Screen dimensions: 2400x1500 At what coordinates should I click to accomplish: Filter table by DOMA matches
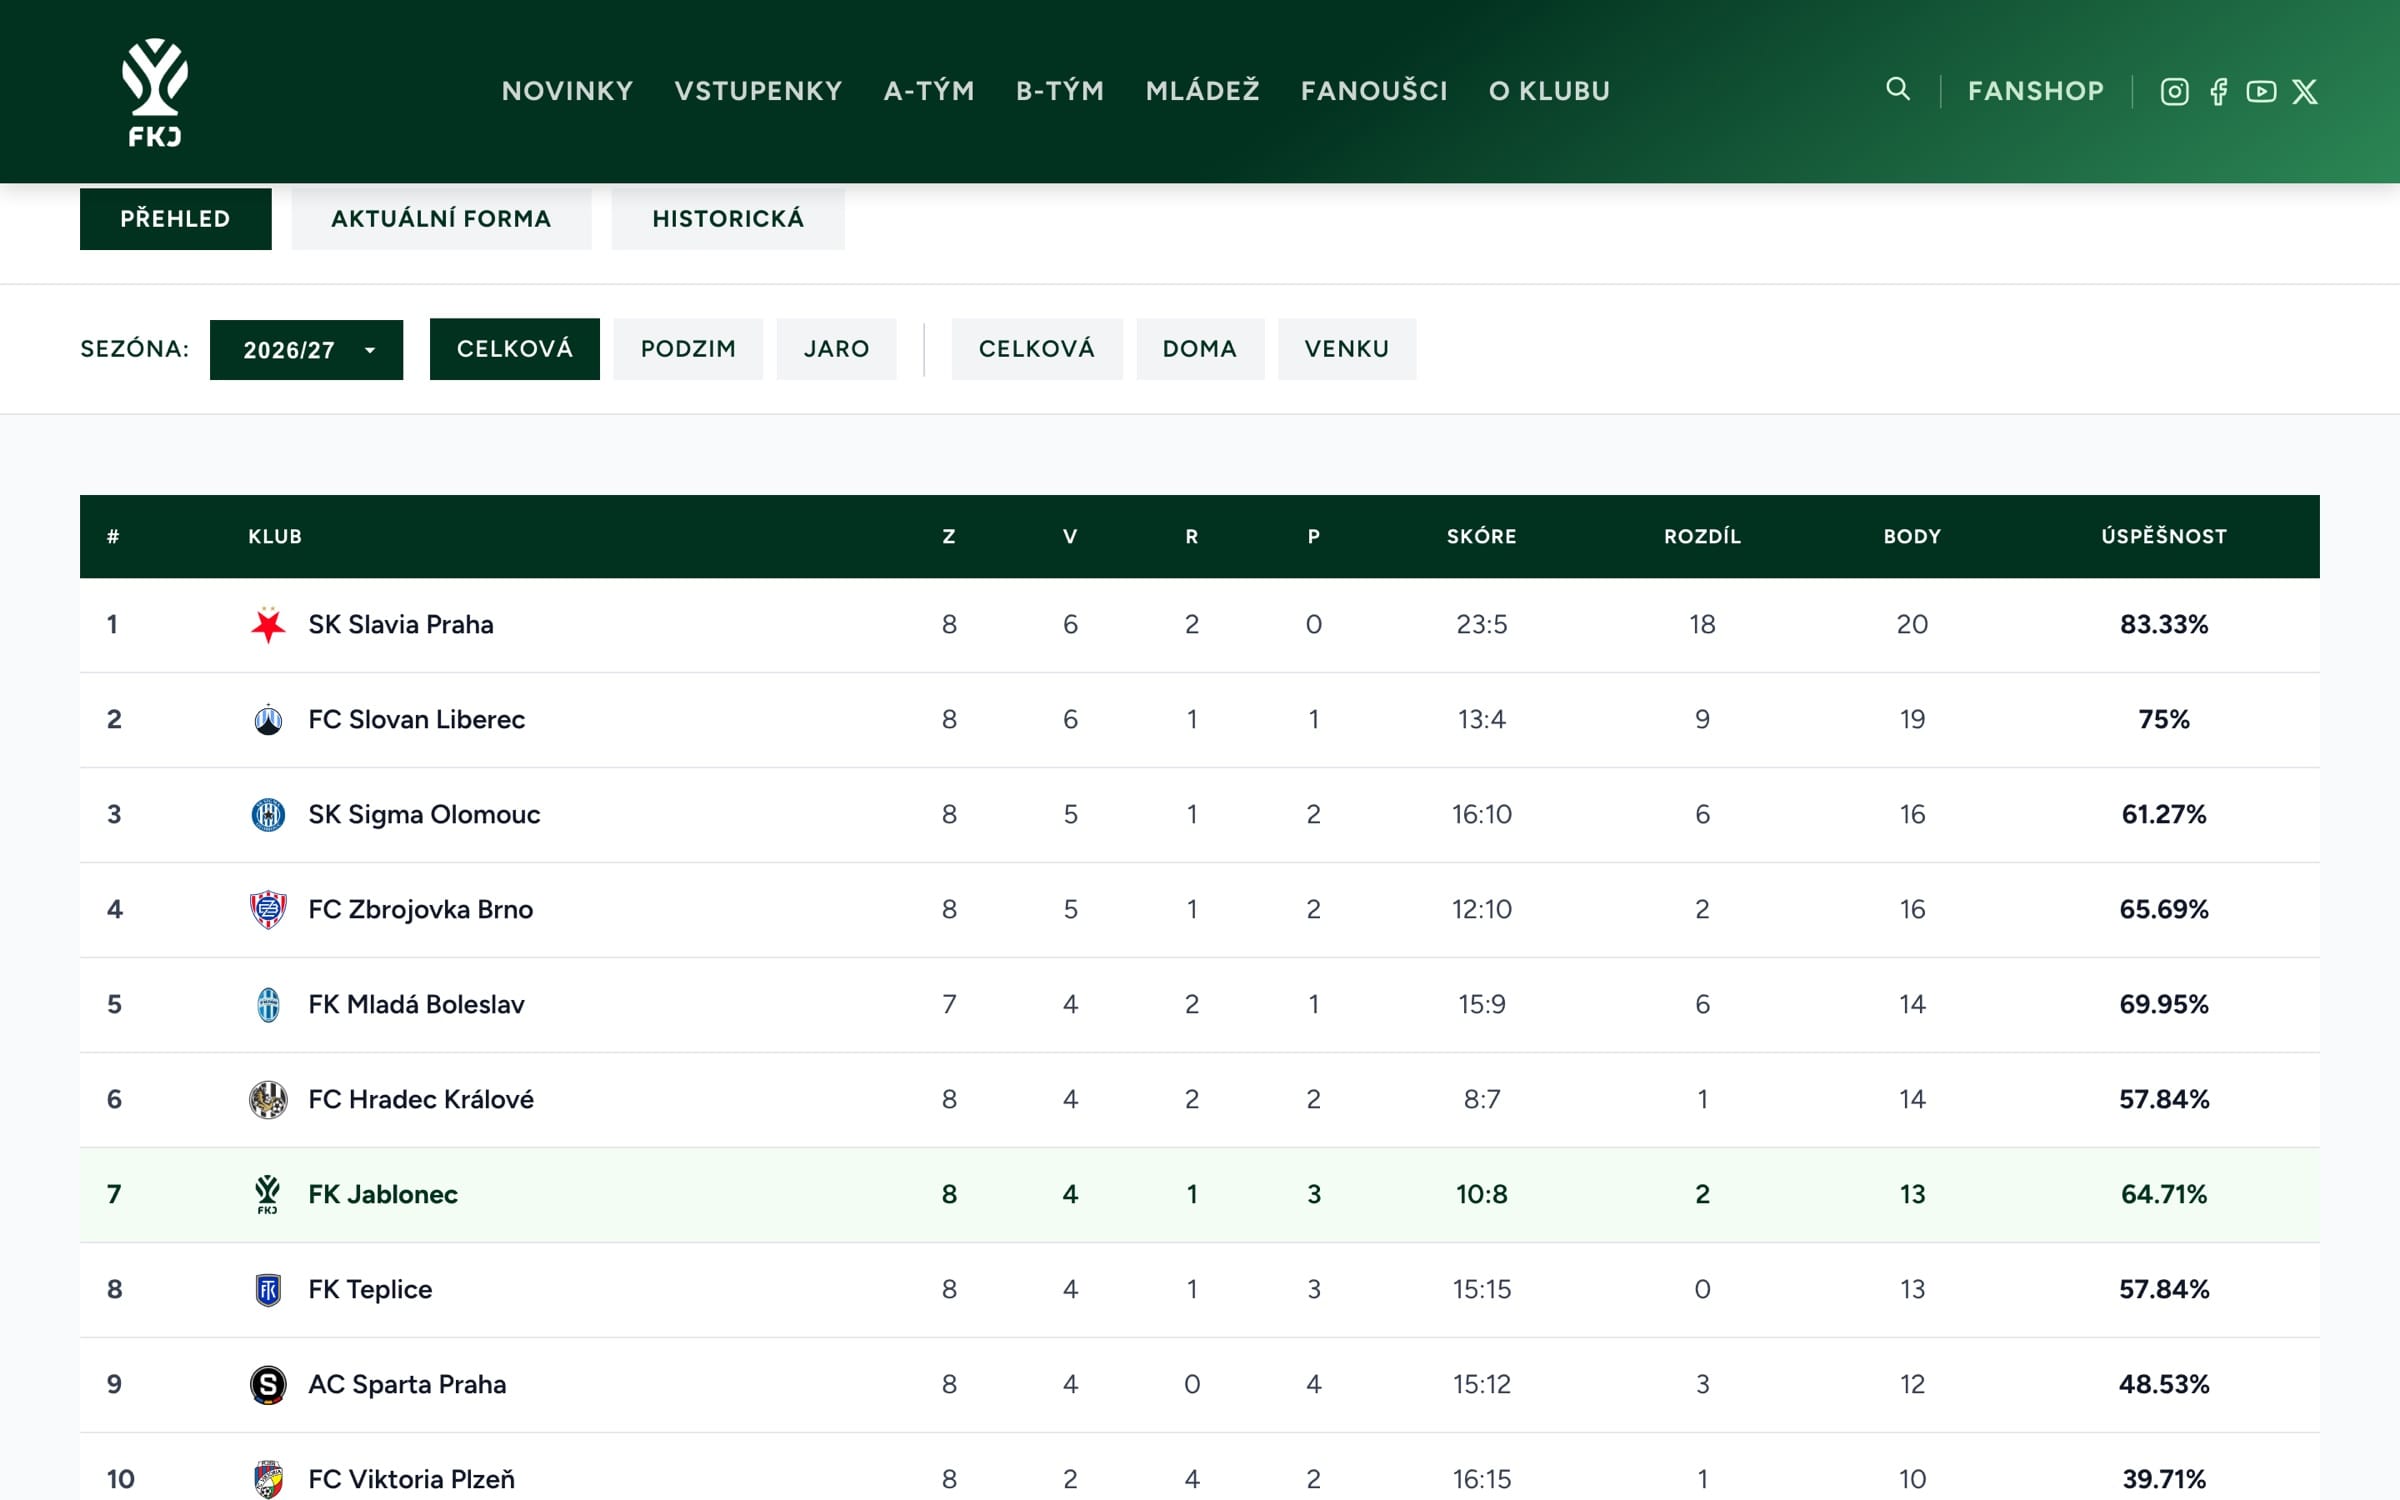[x=1200, y=349]
